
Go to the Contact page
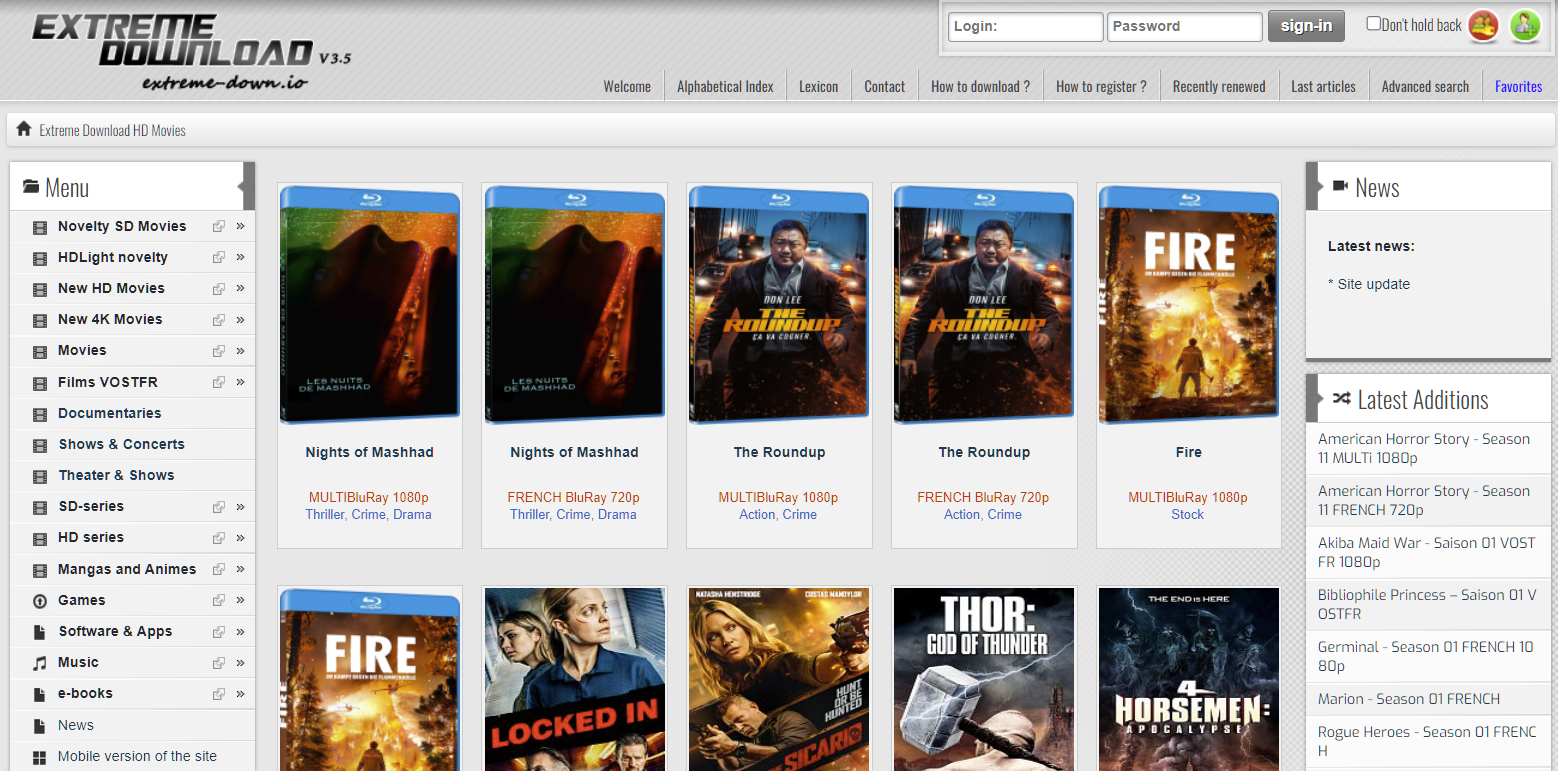click(x=884, y=86)
